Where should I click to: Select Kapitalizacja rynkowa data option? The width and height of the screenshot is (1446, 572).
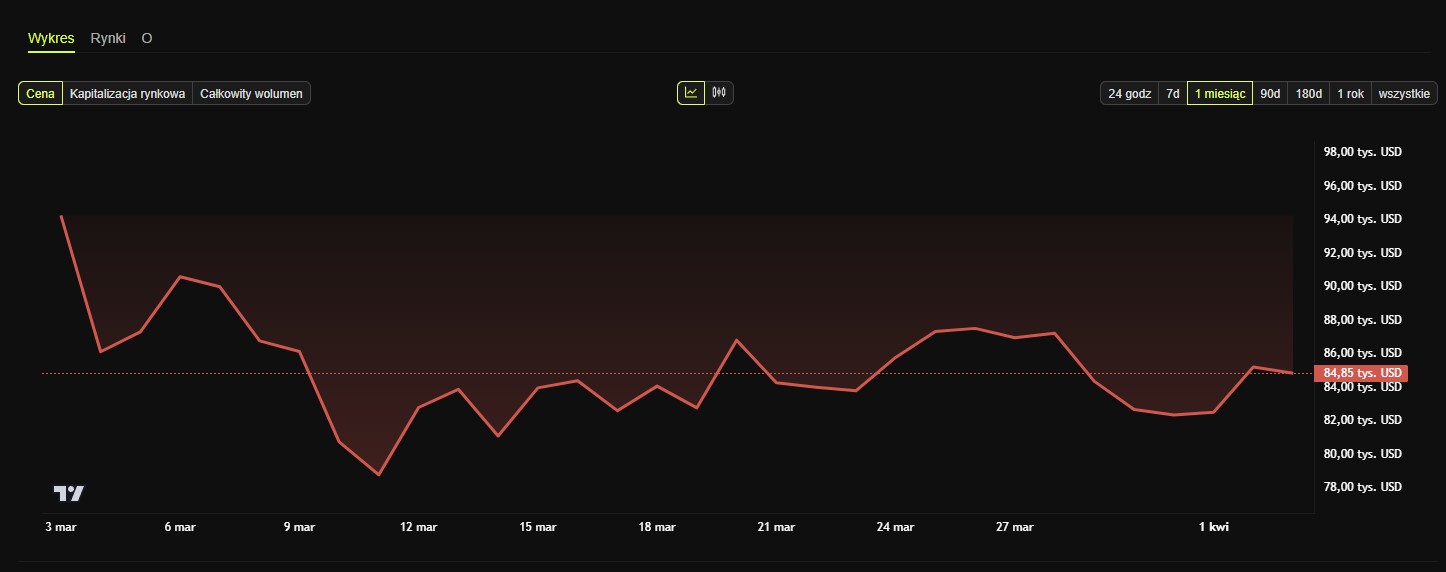pyautogui.click(x=127, y=93)
